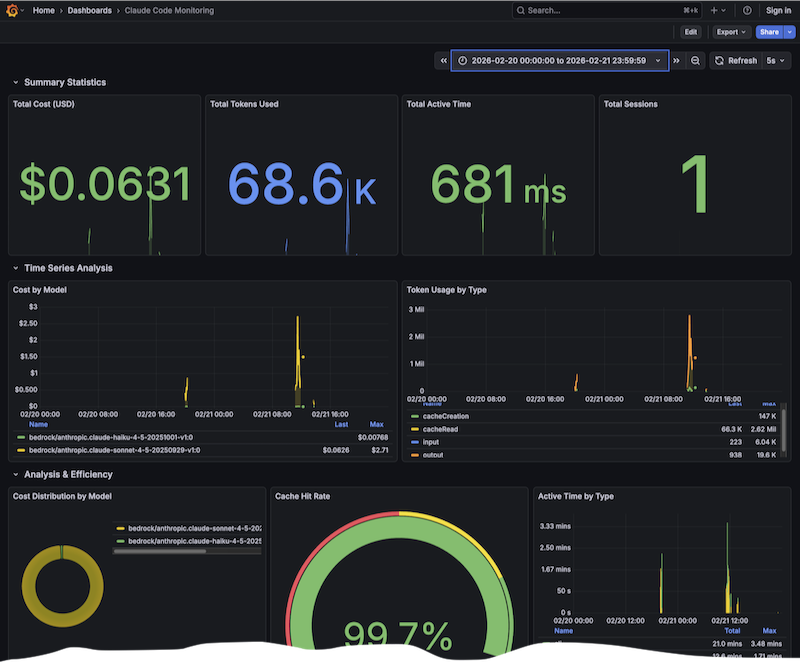Toggle cacheRead series in token legend
This screenshot has width=800, height=662.
click(x=441, y=428)
